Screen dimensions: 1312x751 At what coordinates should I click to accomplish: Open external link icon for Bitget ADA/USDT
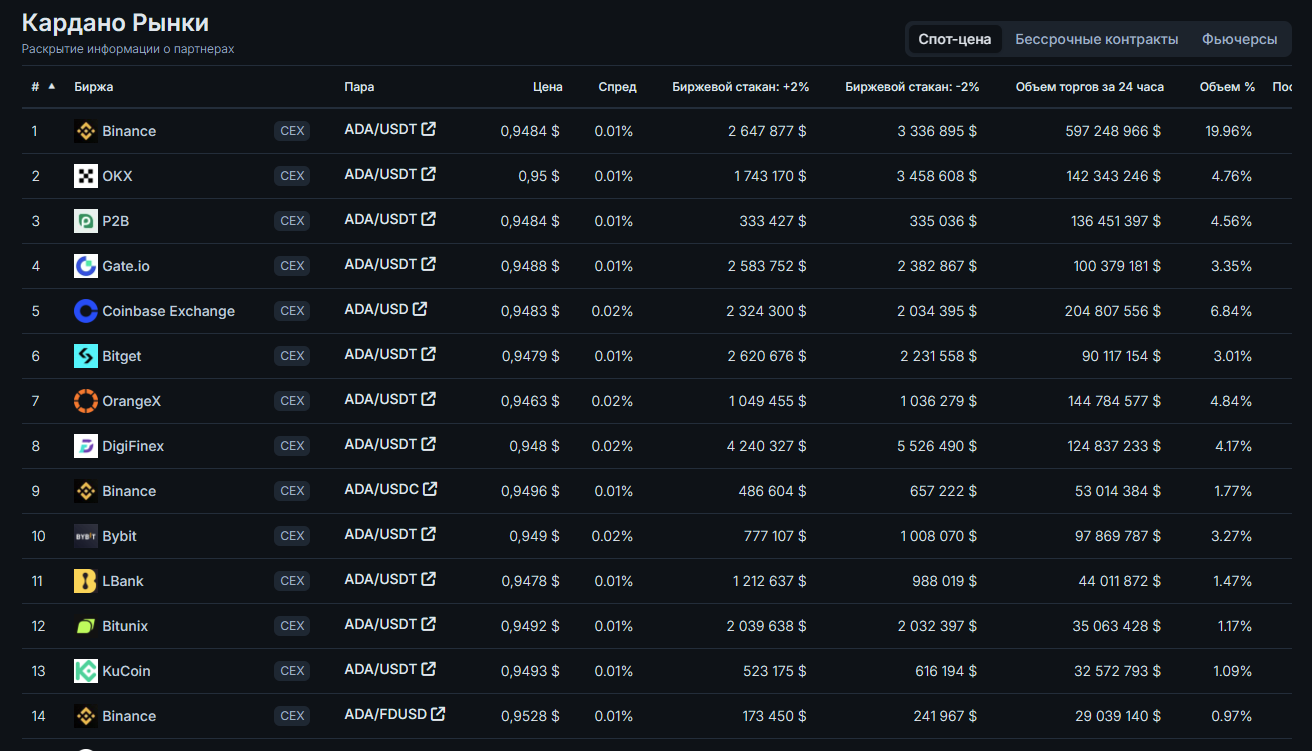429,354
